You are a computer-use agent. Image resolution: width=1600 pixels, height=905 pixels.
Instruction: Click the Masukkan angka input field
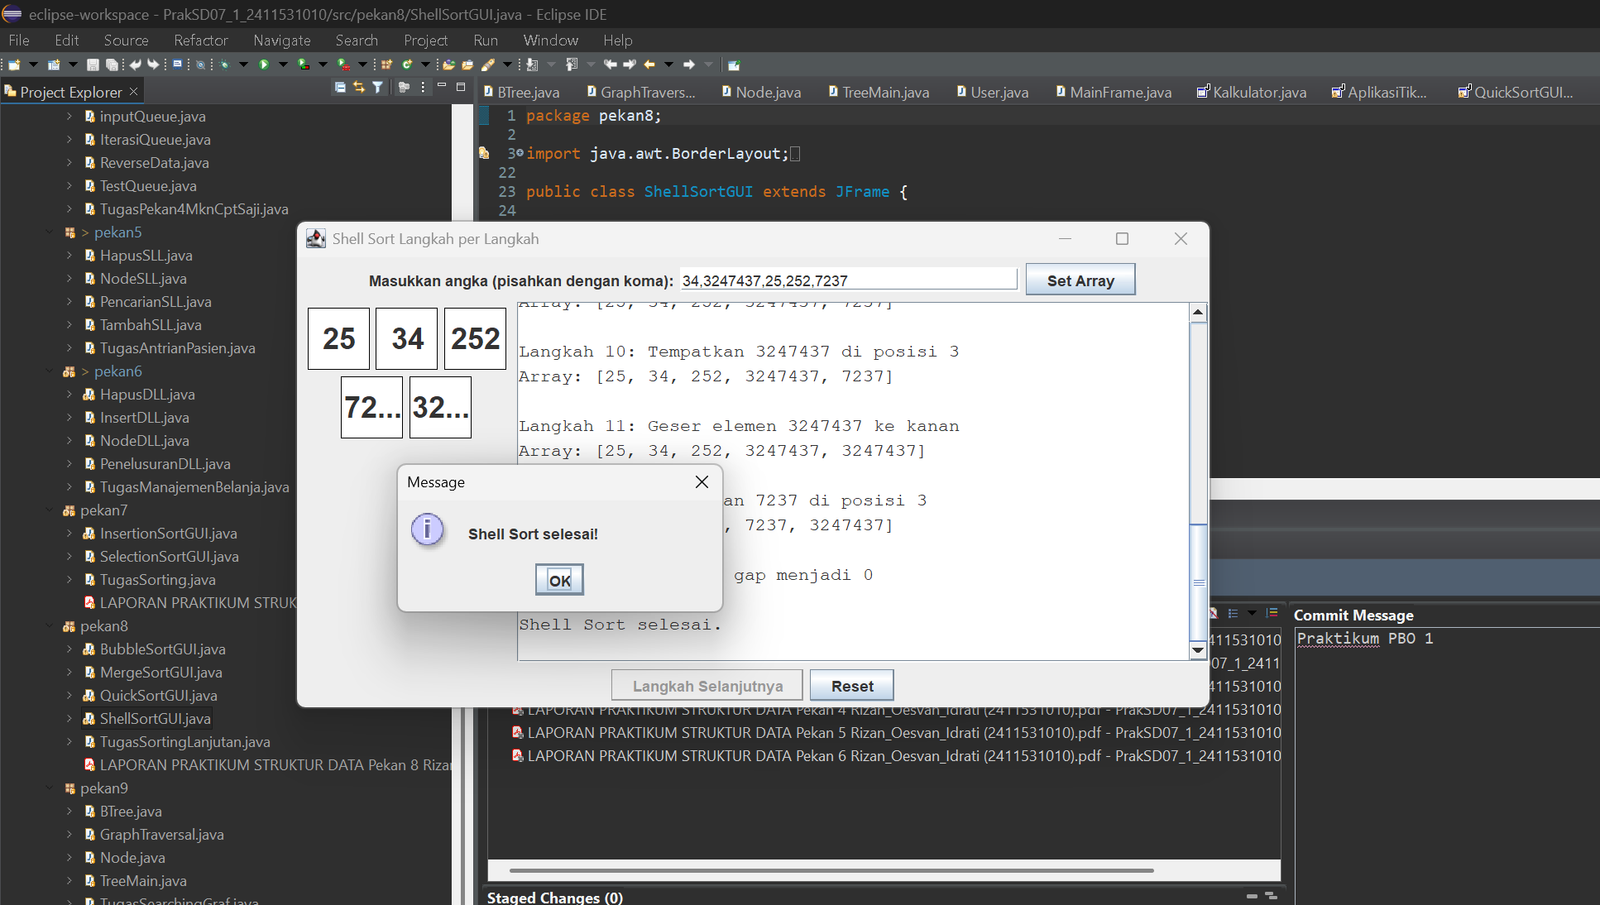[847, 281]
